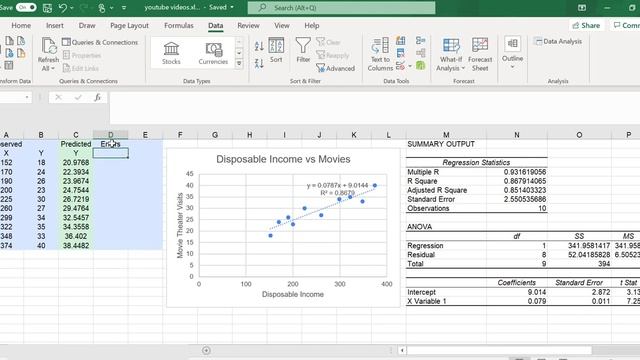The width and height of the screenshot is (640, 360).
Task: Switch to the Draw tab
Action: click(x=87, y=25)
